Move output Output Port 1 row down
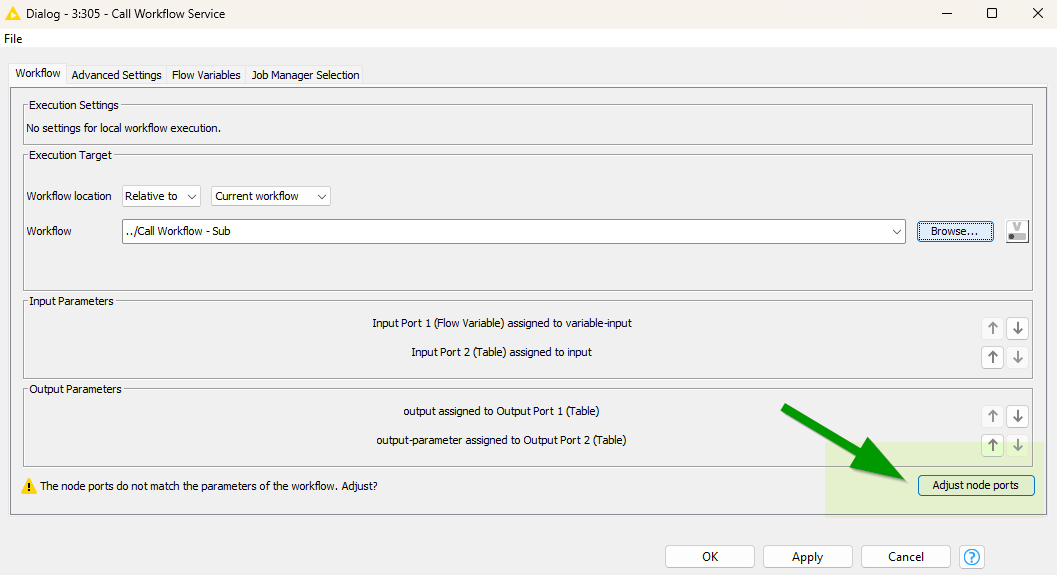 (x=1018, y=417)
